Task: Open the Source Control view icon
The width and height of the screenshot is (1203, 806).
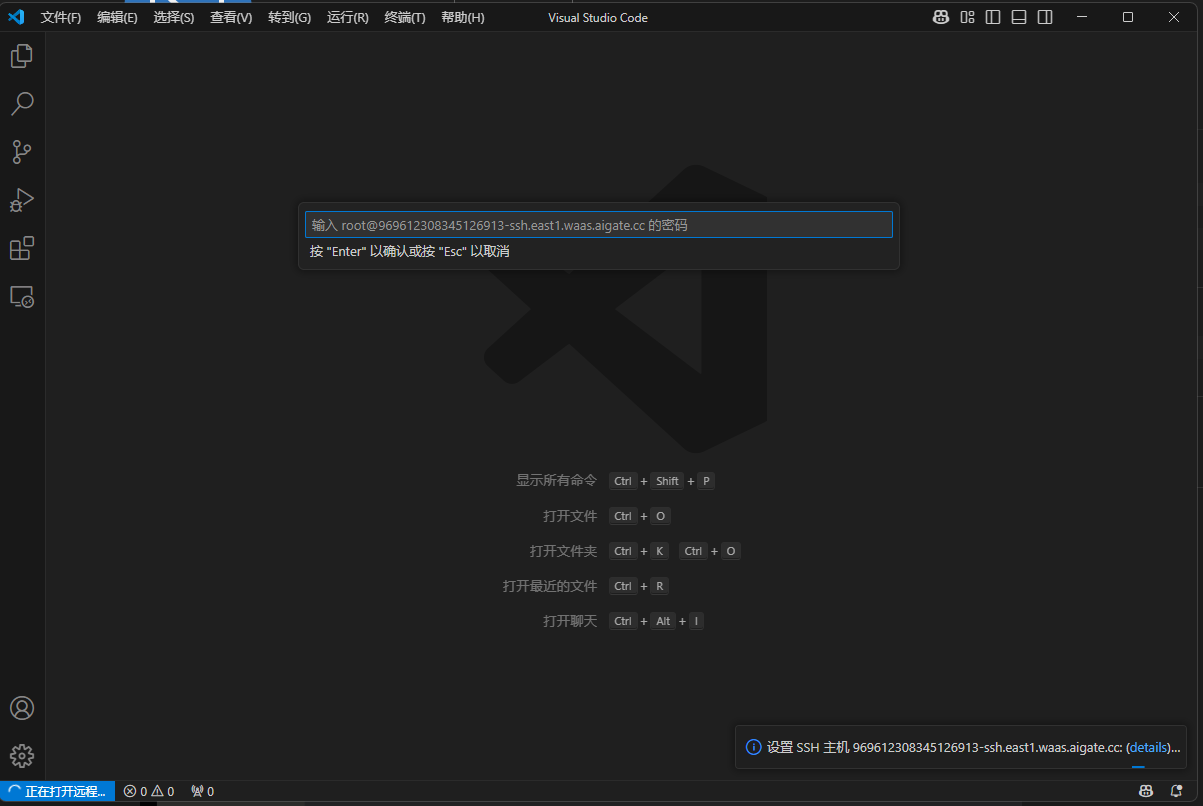Action: coord(22,152)
